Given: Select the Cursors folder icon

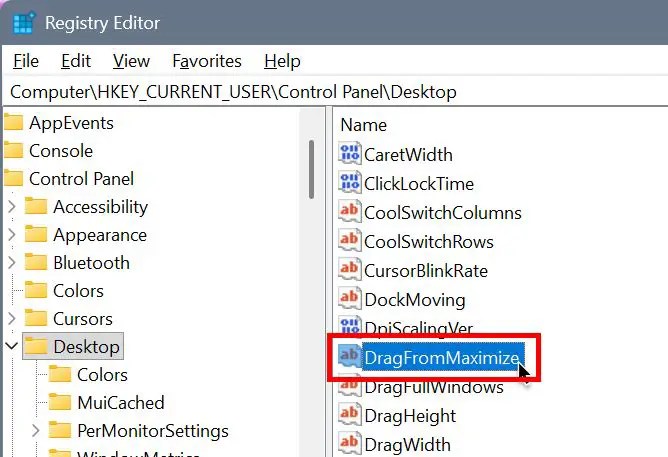Looking at the screenshot, I should click(36, 318).
